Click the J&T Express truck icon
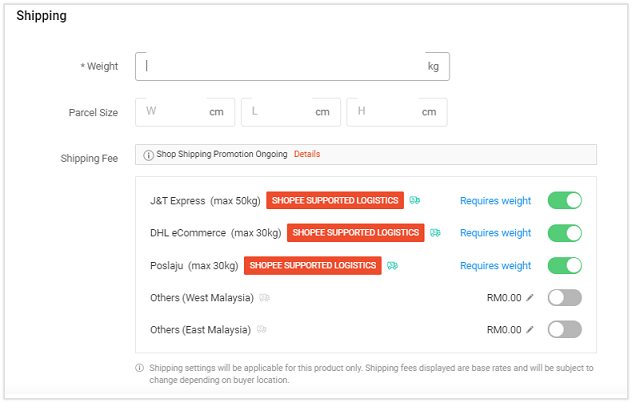This screenshot has height=403, width=632. 415,200
